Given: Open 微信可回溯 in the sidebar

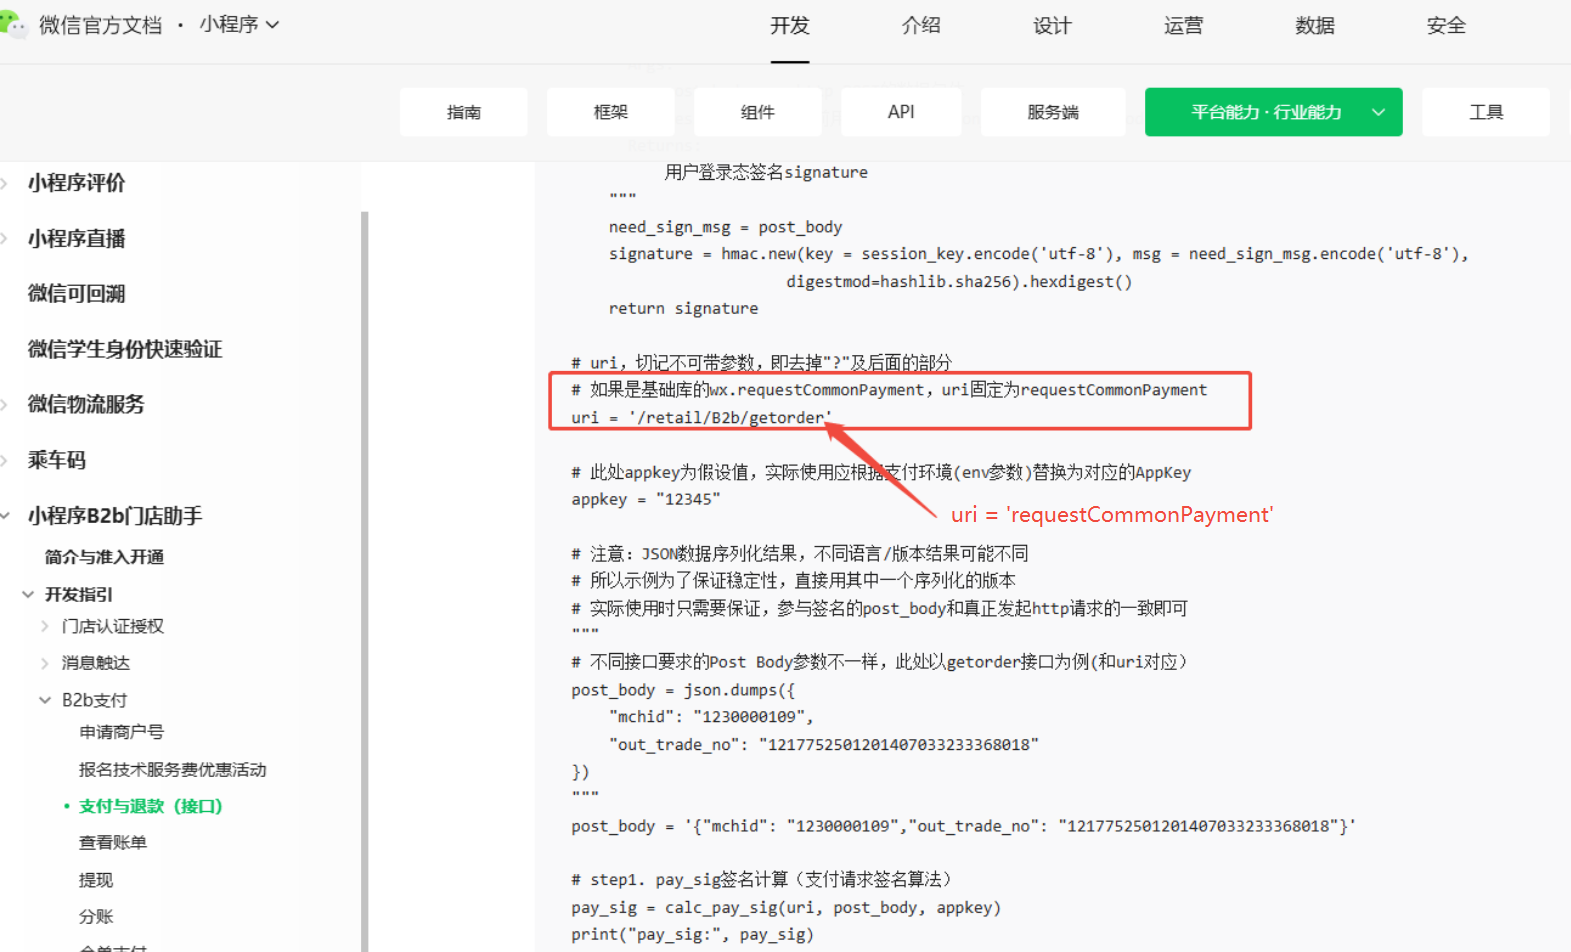Looking at the screenshot, I should tap(77, 294).
